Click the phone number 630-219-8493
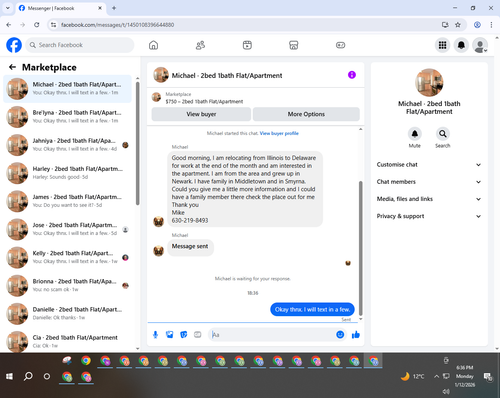The width and height of the screenshot is (500, 398). tap(190, 220)
